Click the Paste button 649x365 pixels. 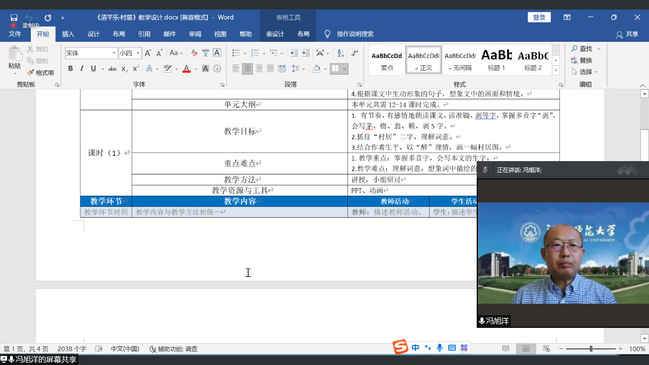(x=14, y=59)
